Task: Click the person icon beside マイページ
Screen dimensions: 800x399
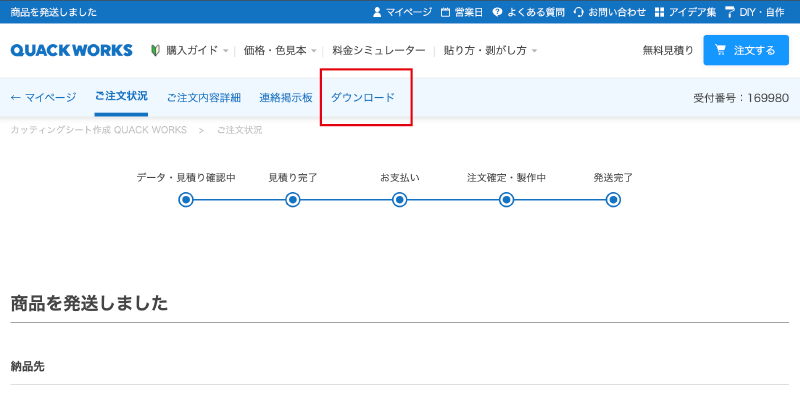Action: (377, 12)
